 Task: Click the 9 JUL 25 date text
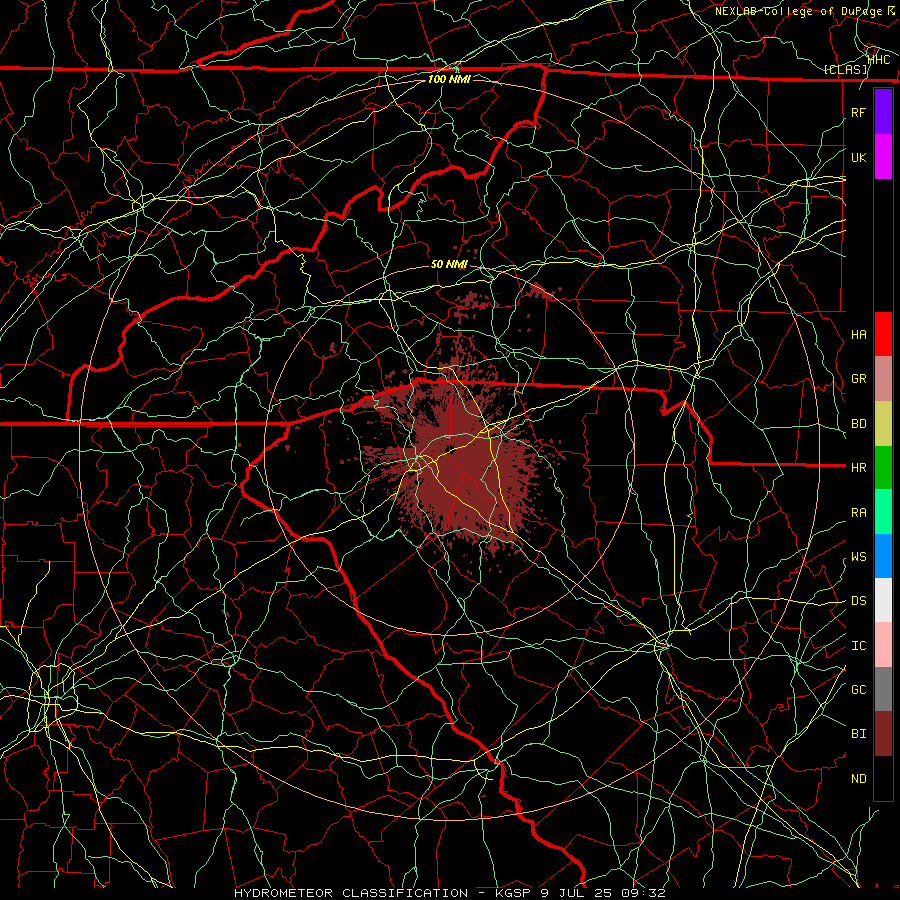click(575, 893)
